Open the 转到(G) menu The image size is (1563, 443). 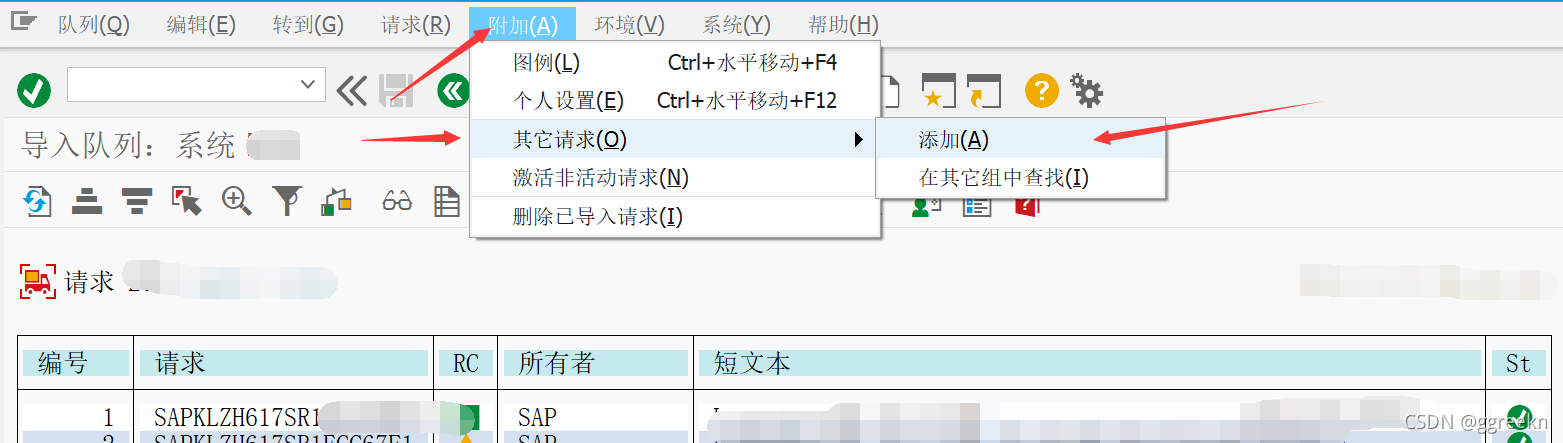pyautogui.click(x=308, y=25)
